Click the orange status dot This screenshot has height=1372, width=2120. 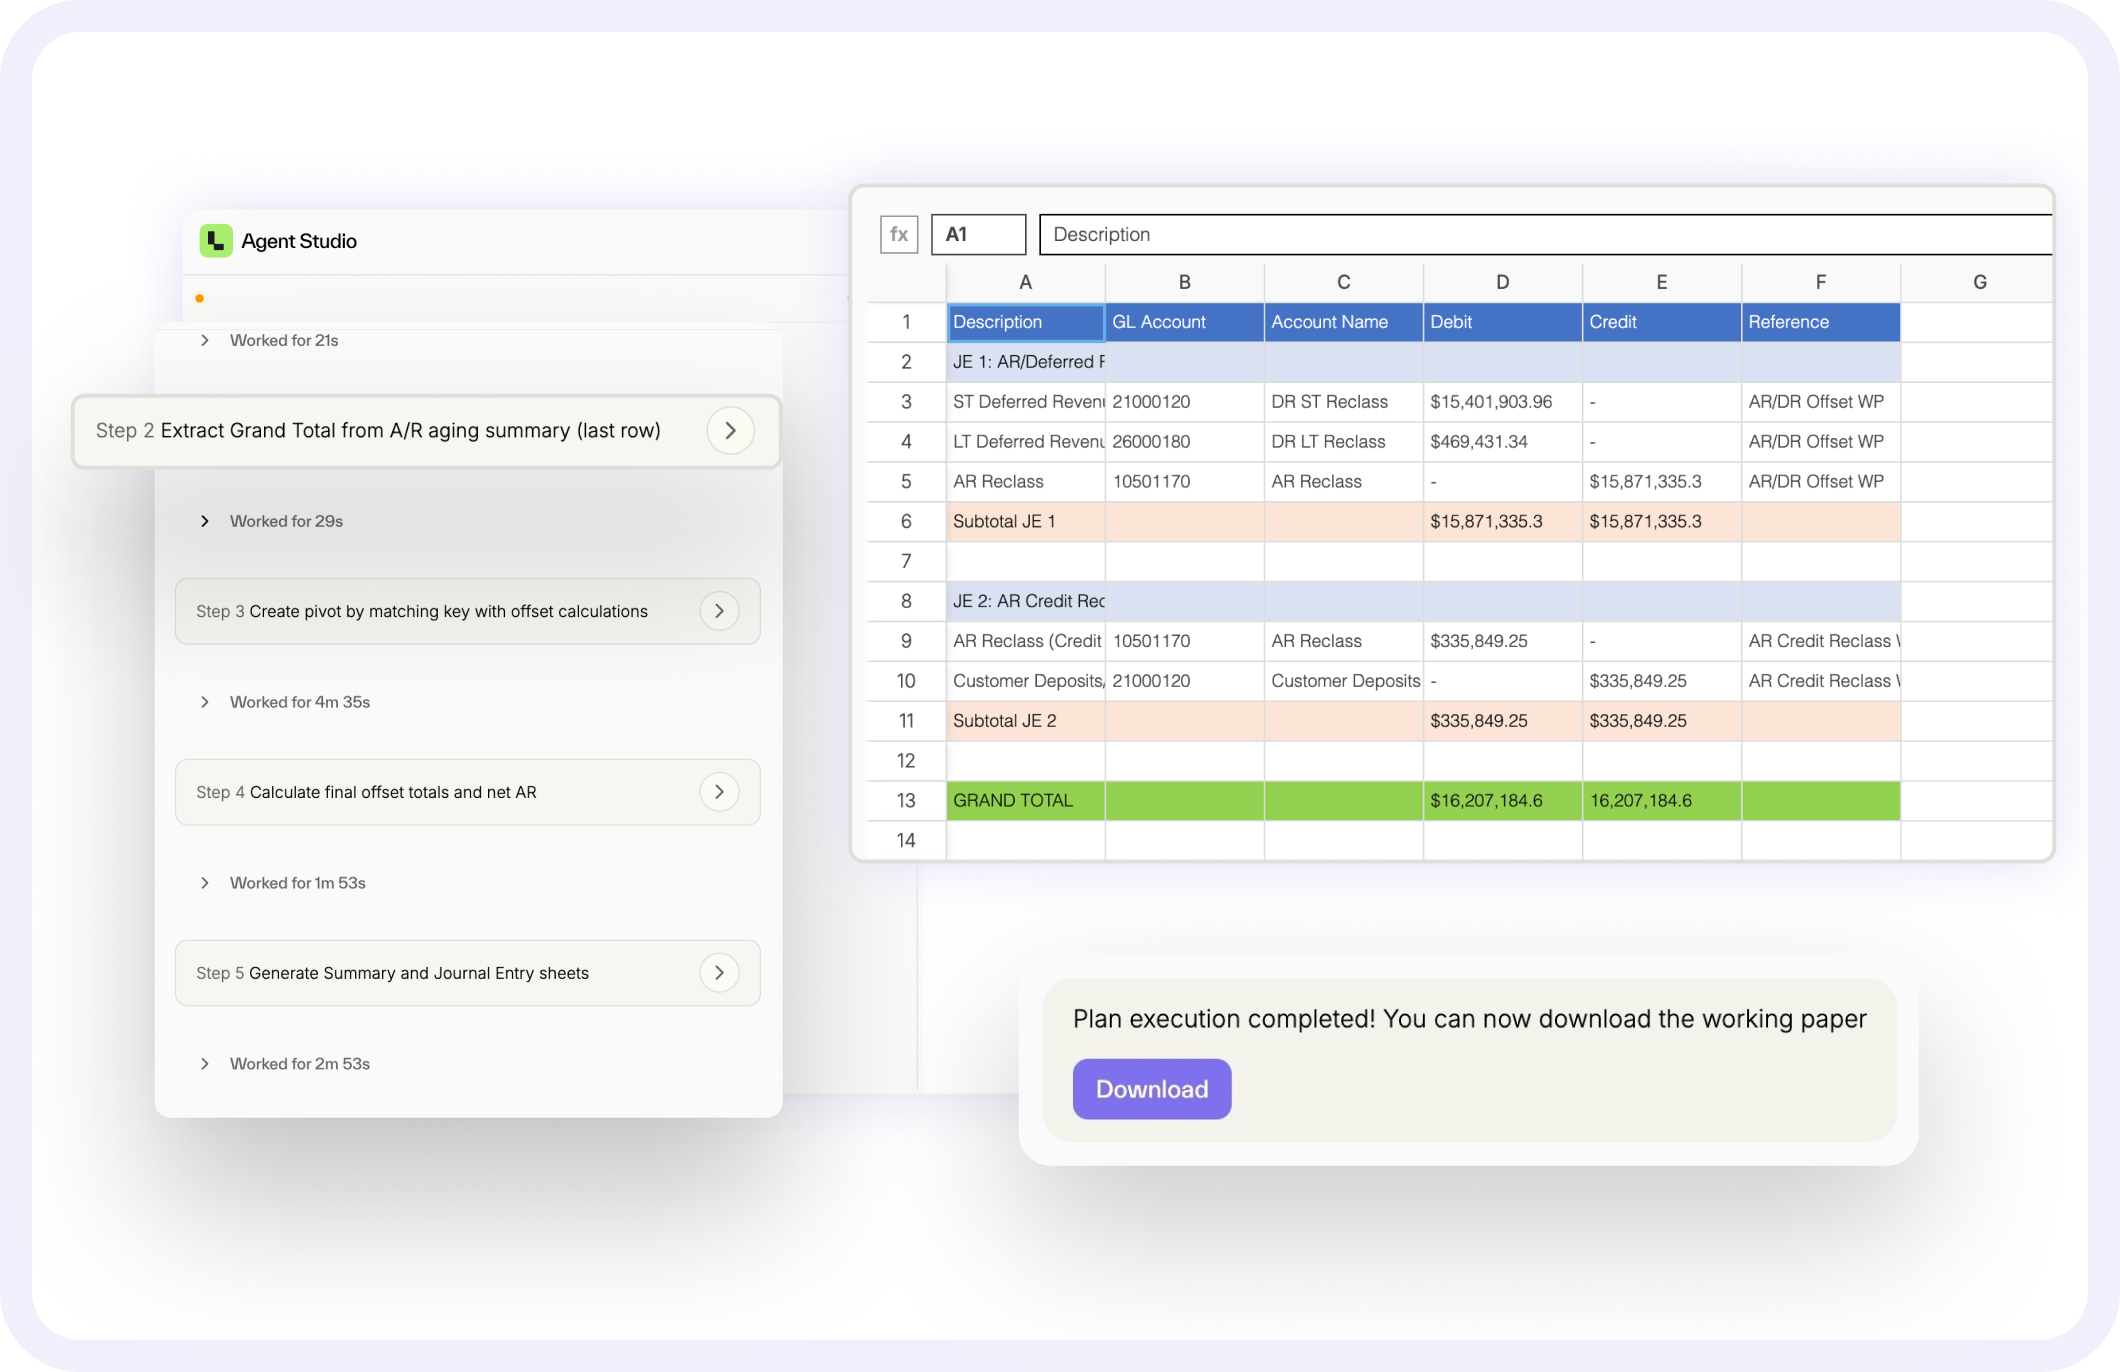coord(200,298)
